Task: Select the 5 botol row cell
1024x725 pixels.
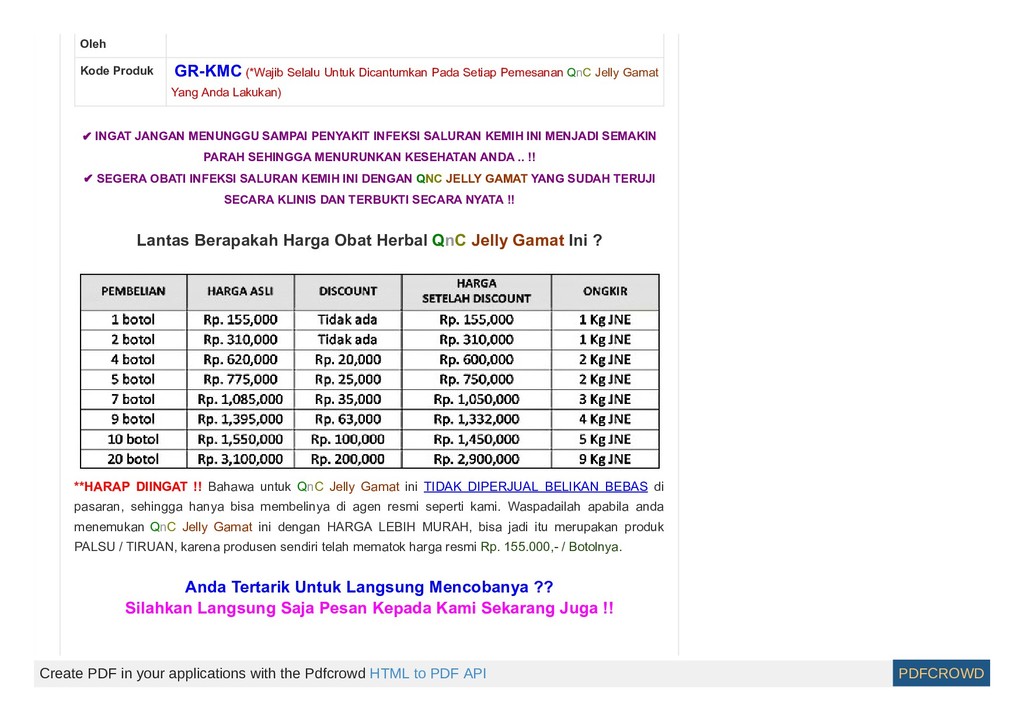Action: pyautogui.click(x=133, y=379)
